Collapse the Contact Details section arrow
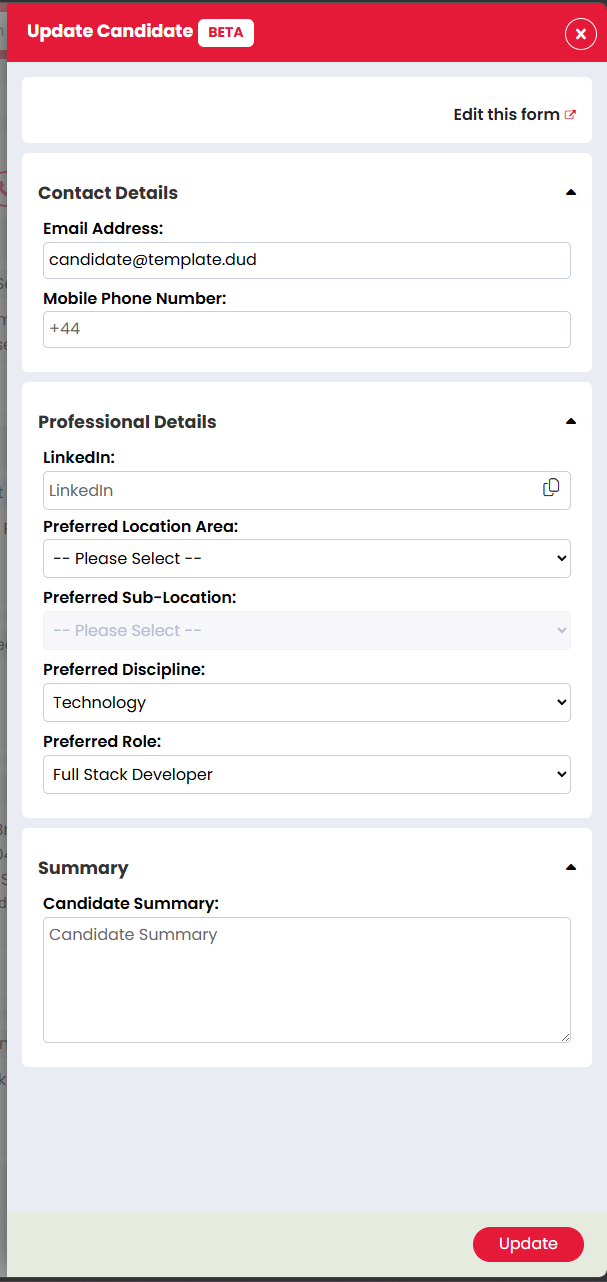This screenshot has height=1282, width=607. click(x=571, y=192)
